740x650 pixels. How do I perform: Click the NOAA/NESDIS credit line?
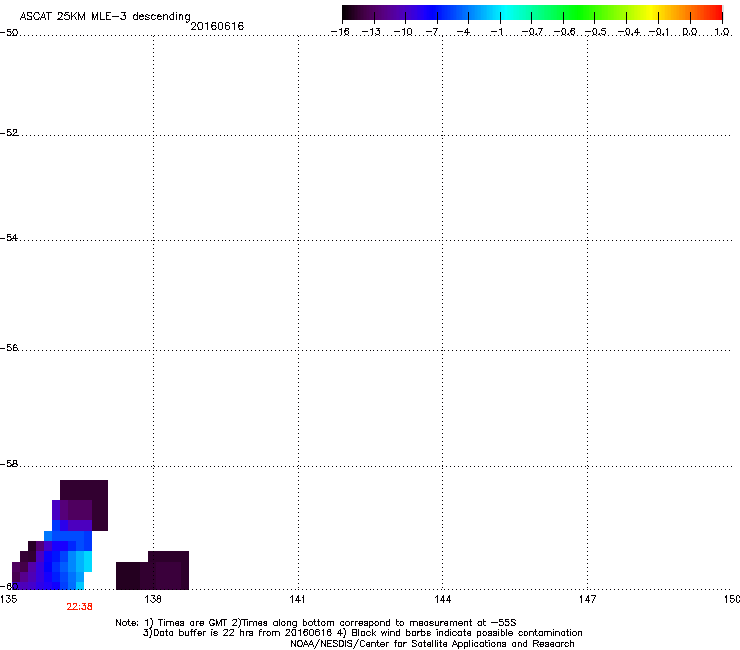tap(432, 644)
